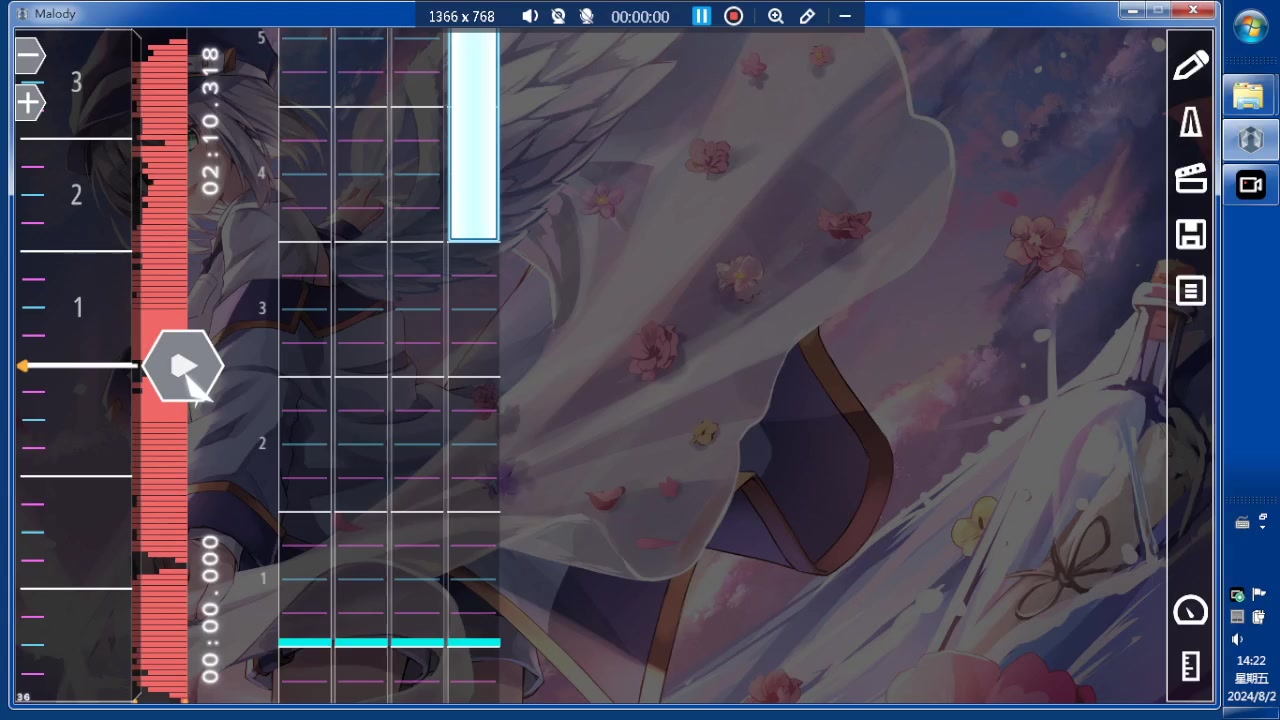Open the screen recorder taskbar icon
1280x720 pixels.
(x=1251, y=185)
